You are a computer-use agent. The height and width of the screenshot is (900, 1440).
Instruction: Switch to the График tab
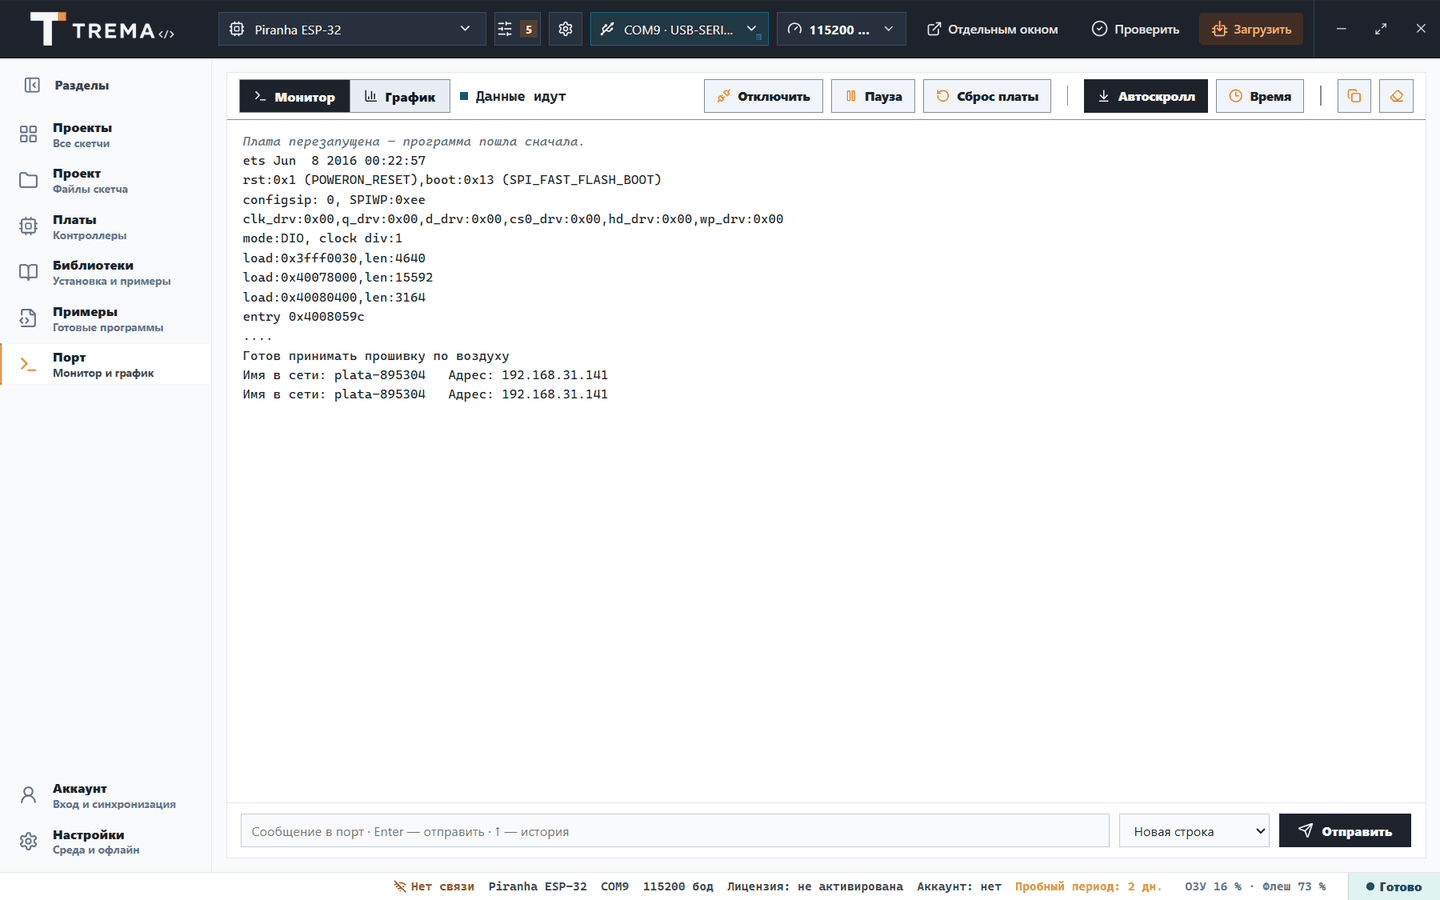(x=400, y=96)
